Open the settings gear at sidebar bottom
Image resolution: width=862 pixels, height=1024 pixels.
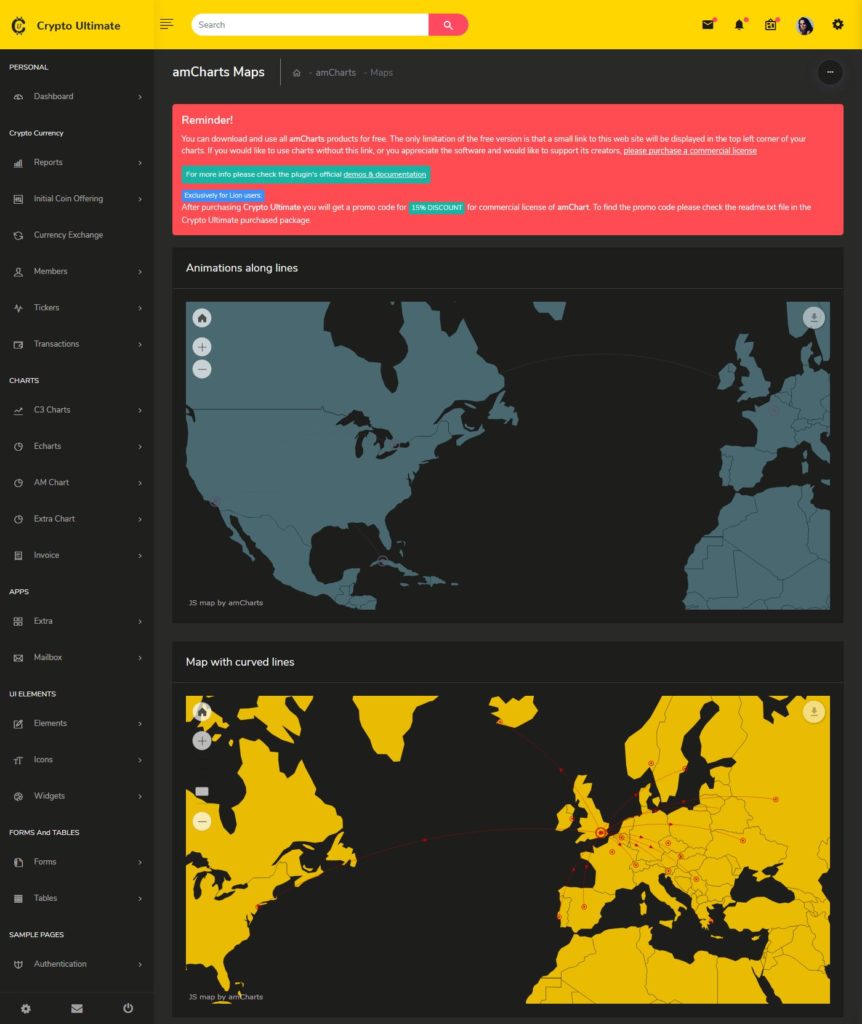click(x=25, y=1008)
